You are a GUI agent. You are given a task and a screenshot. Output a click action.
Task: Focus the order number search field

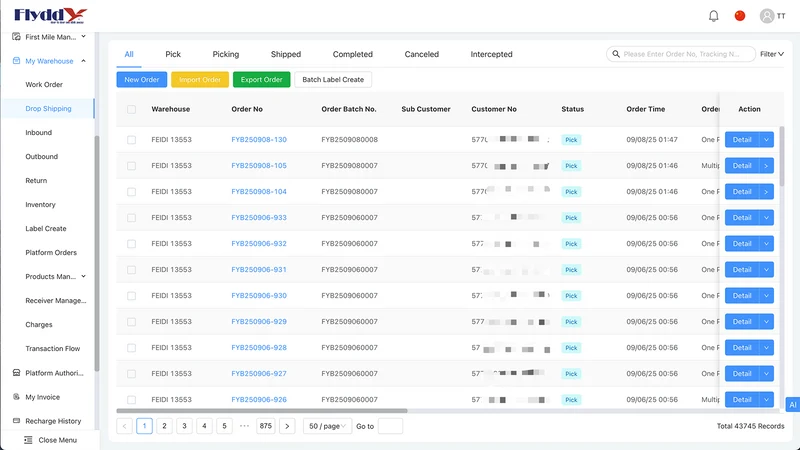point(681,54)
